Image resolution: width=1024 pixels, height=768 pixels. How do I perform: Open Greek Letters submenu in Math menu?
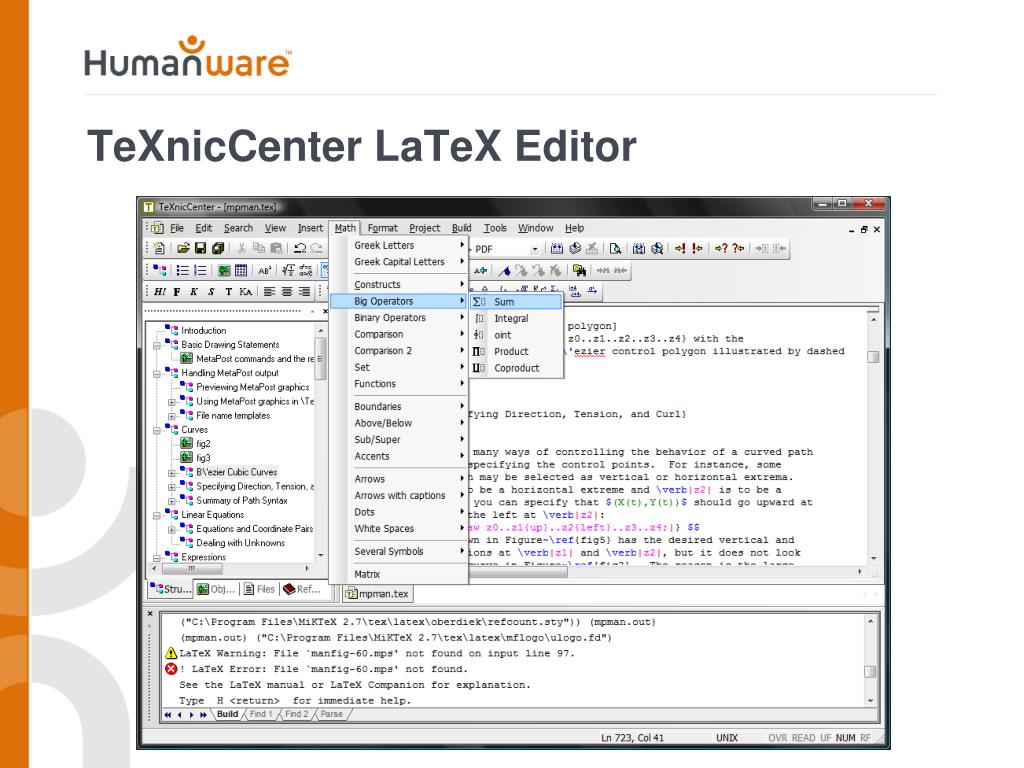click(x=399, y=245)
